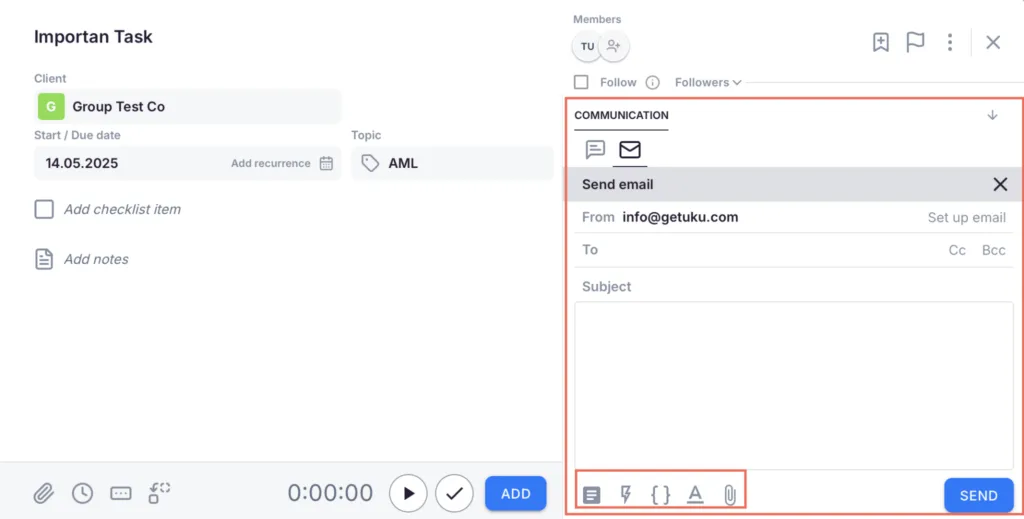1024x519 pixels.
Task: Click the 0:00:00 timer display
Action: [x=330, y=493]
